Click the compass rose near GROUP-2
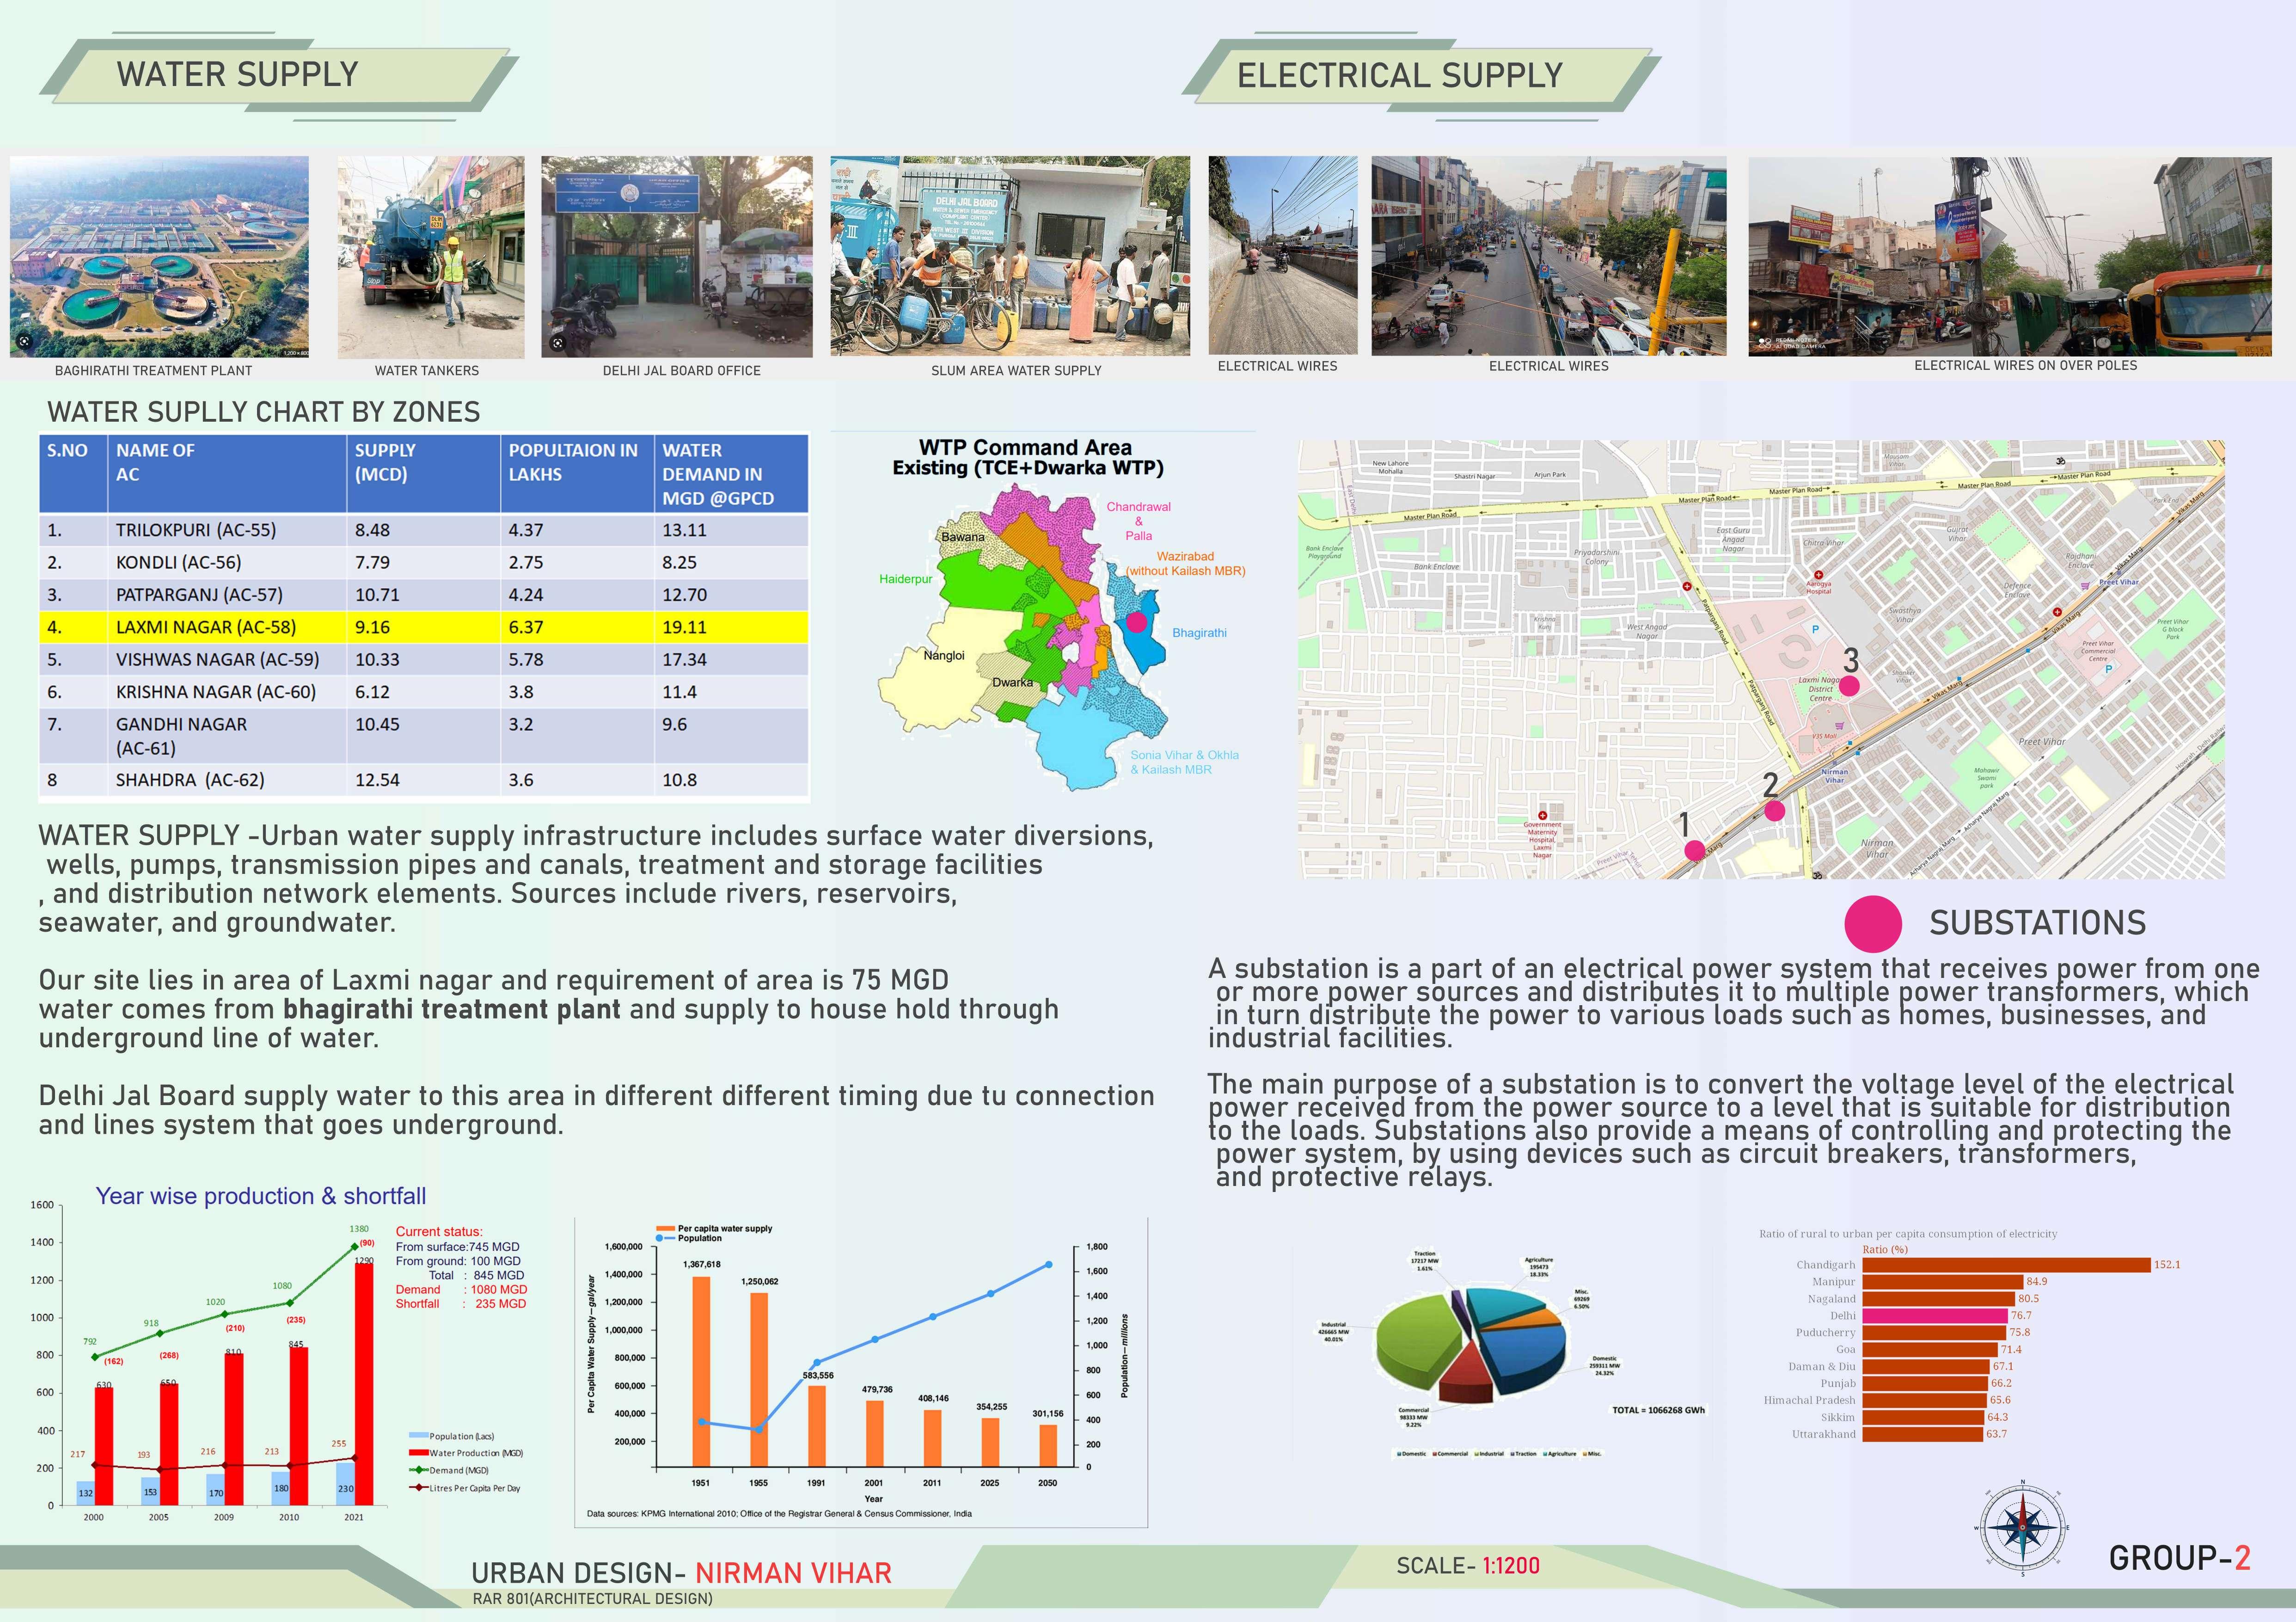The image size is (2296, 1622). click(x=2022, y=1528)
